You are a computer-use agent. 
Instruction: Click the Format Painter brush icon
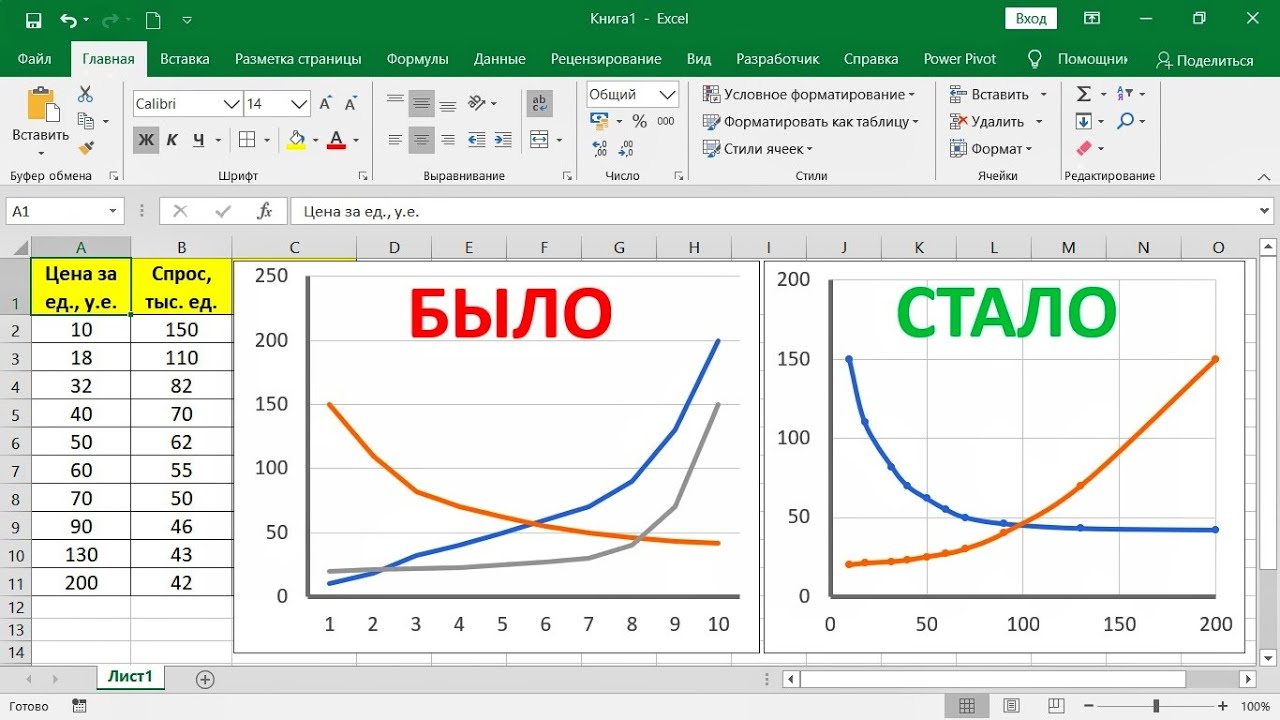pos(85,148)
